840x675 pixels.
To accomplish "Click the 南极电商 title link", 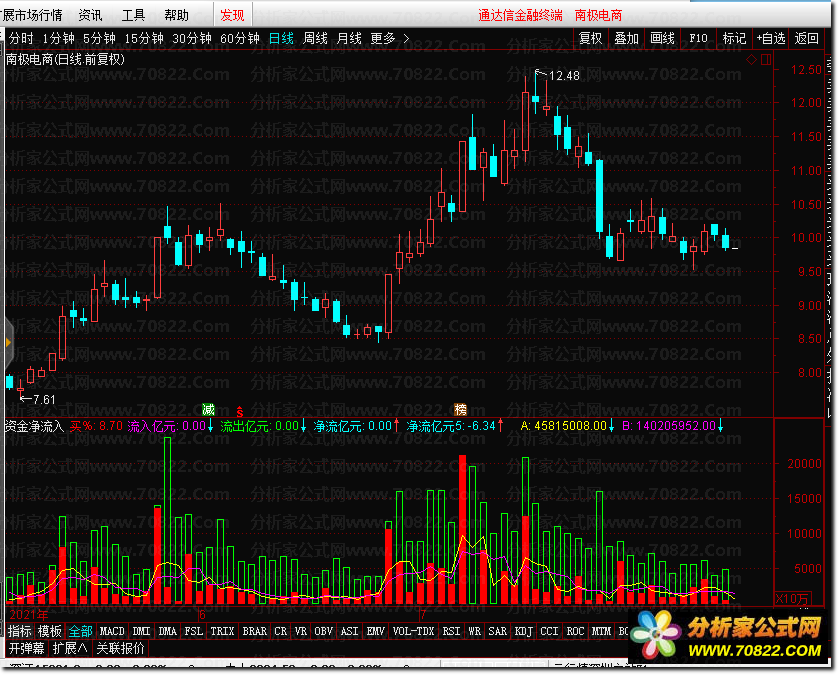I will [x=598, y=15].
